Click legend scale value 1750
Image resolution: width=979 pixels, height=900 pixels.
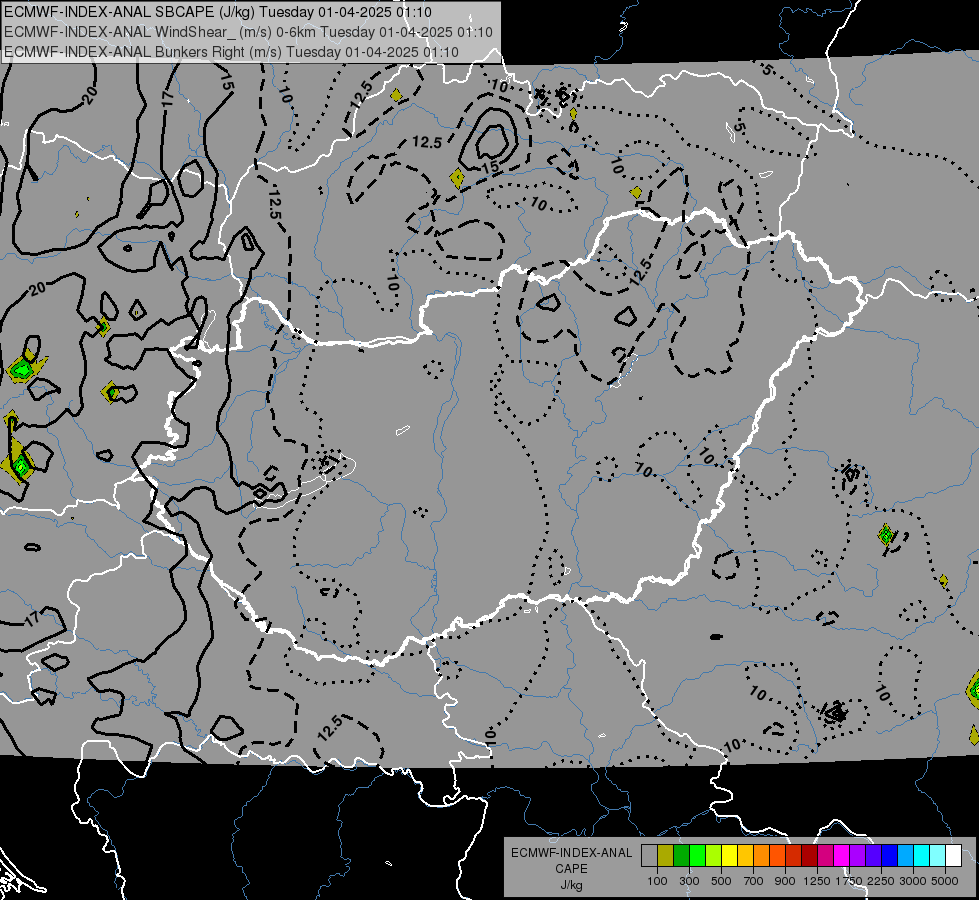[849, 881]
